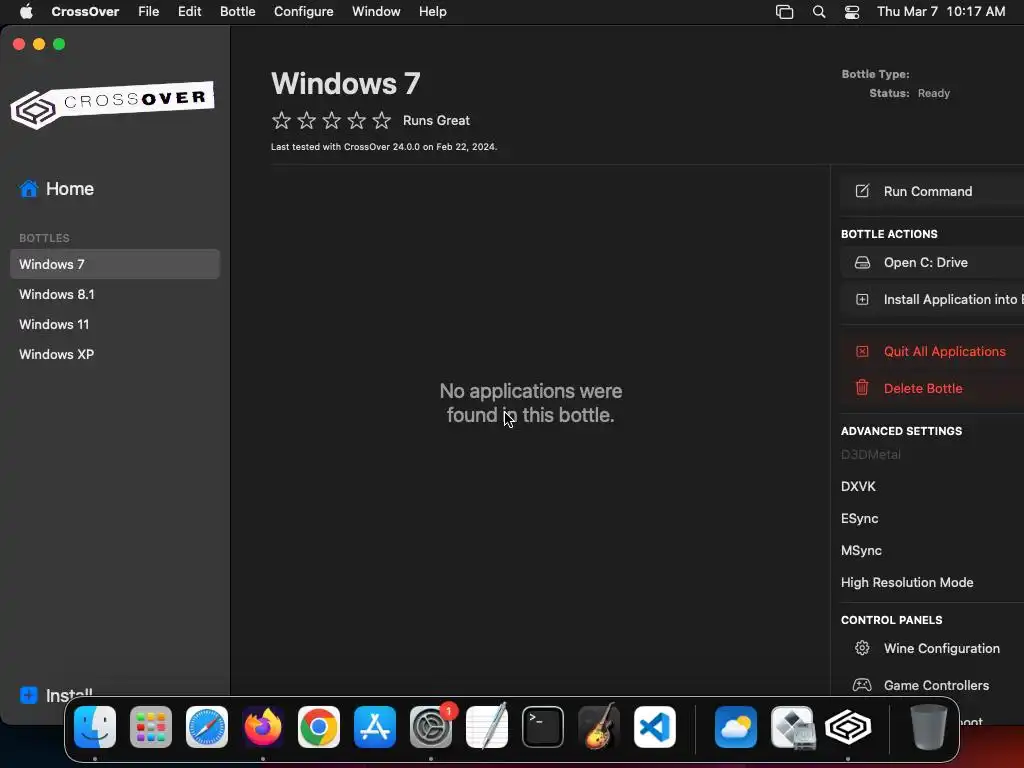Select the Windows 7 bottle
The image size is (1024, 768).
115,264
